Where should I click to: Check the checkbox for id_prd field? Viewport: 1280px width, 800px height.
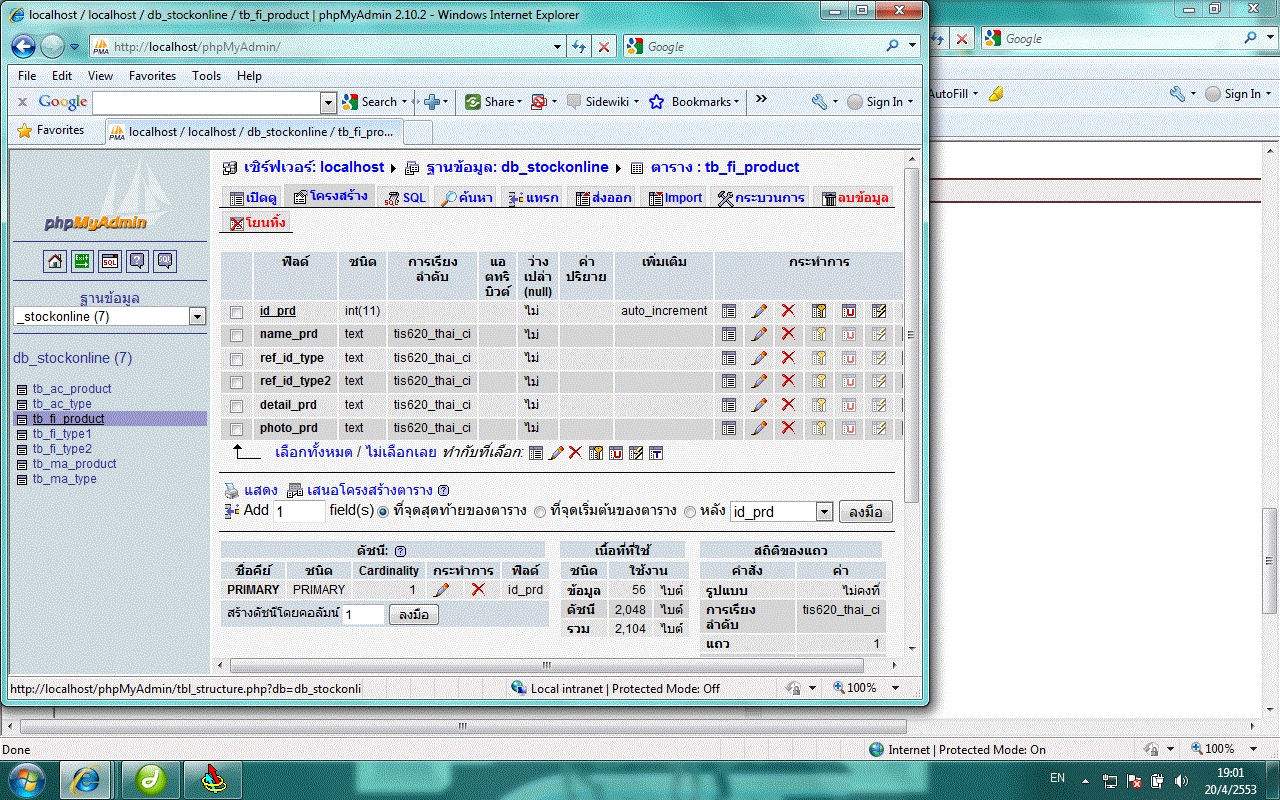[237, 312]
